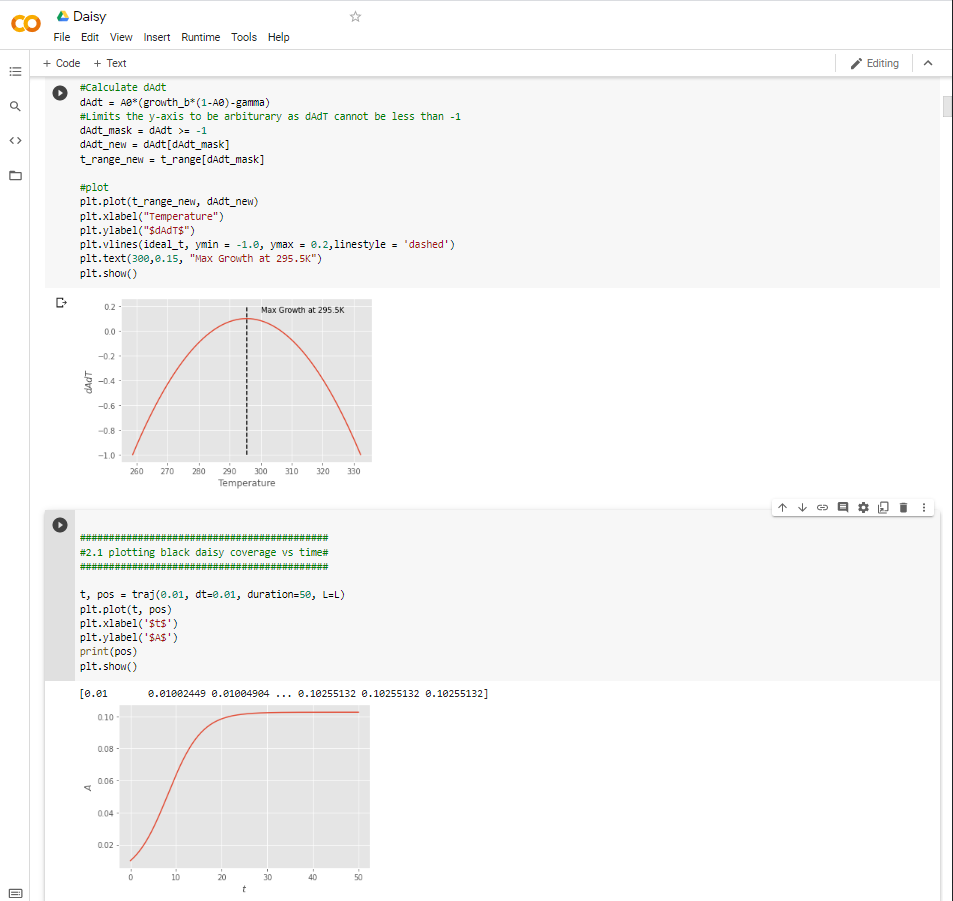
Task: Click the plt.text Max Growth code line
Action: pyautogui.click(x=201, y=258)
